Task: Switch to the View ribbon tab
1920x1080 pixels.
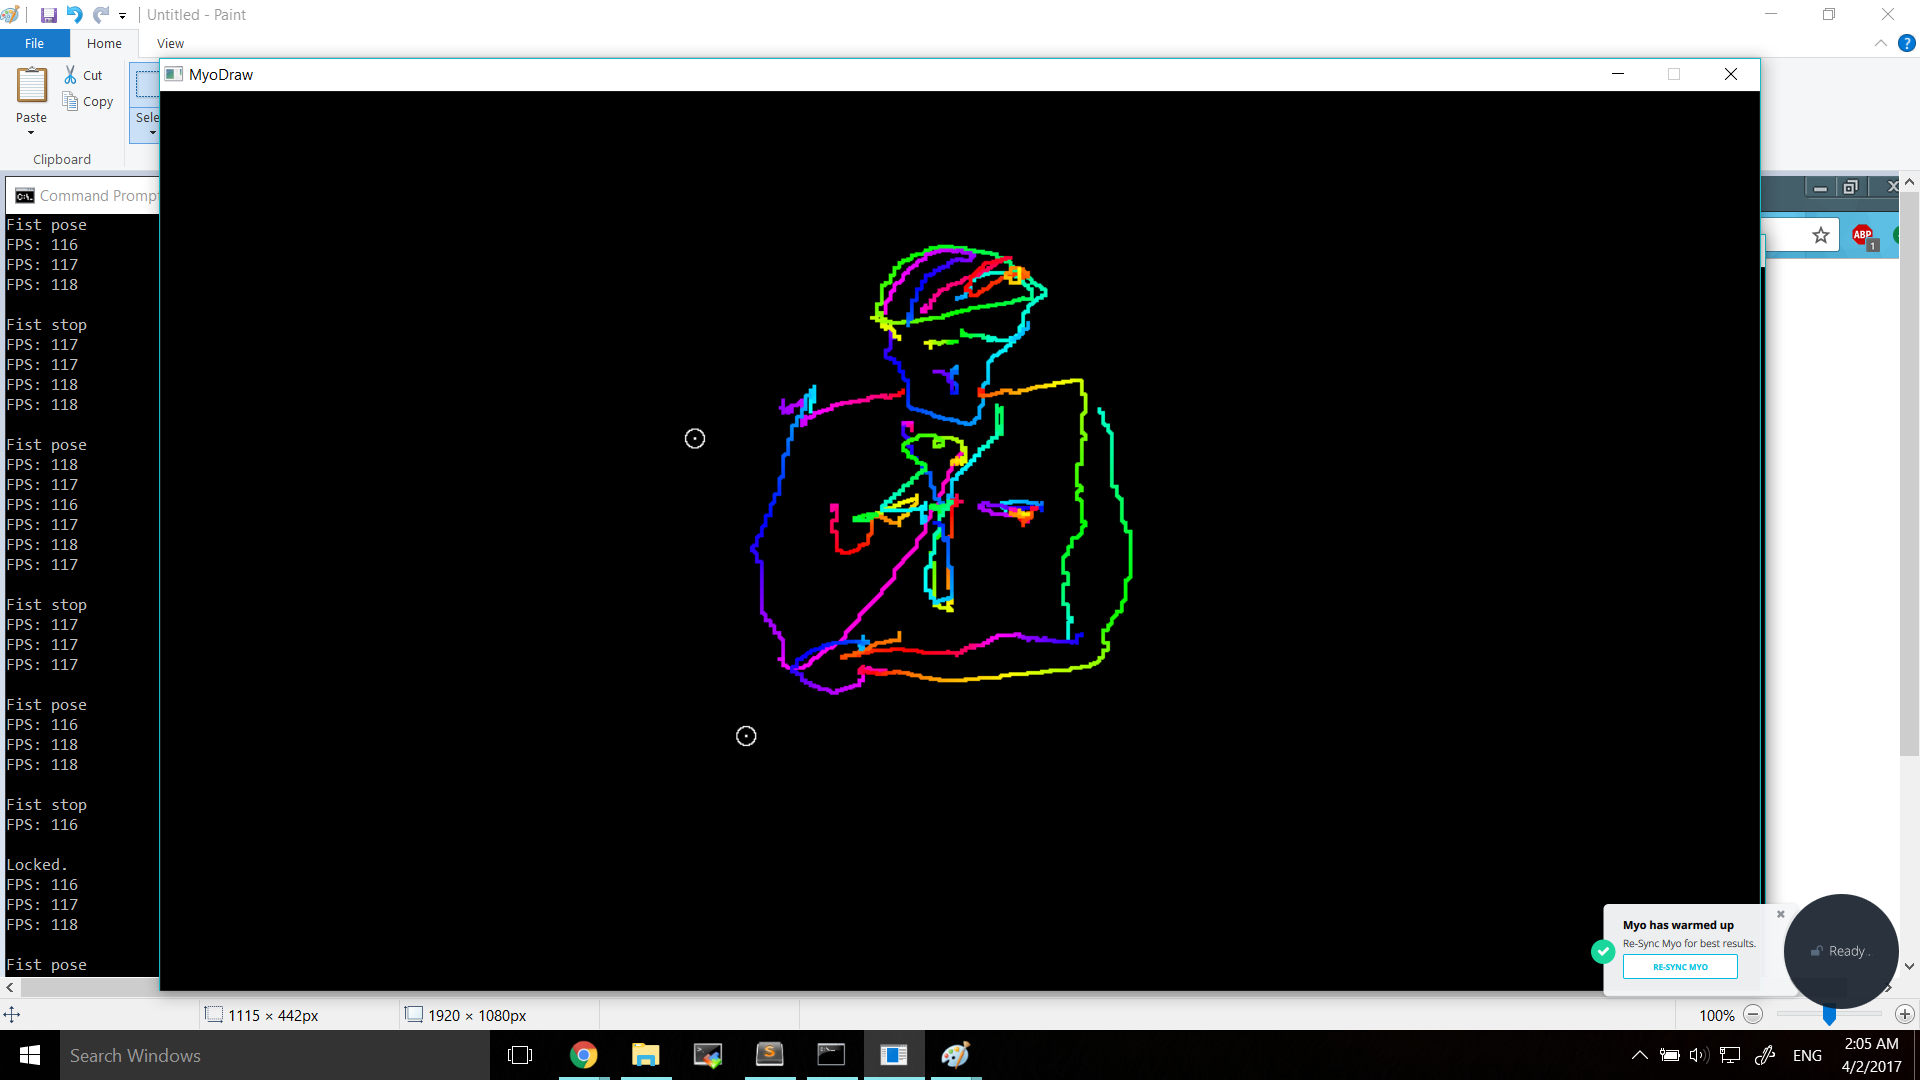Action: (x=170, y=43)
